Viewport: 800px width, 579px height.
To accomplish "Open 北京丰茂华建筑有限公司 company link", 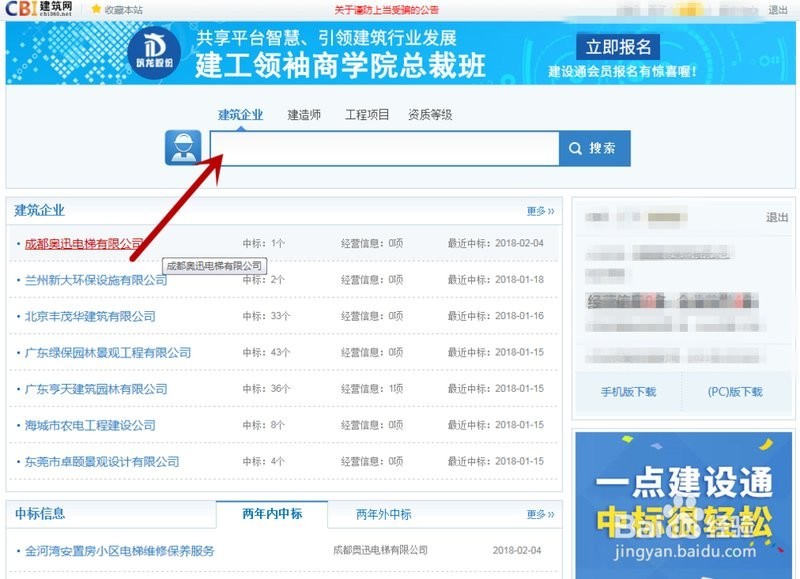I will click(x=90, y=316).
